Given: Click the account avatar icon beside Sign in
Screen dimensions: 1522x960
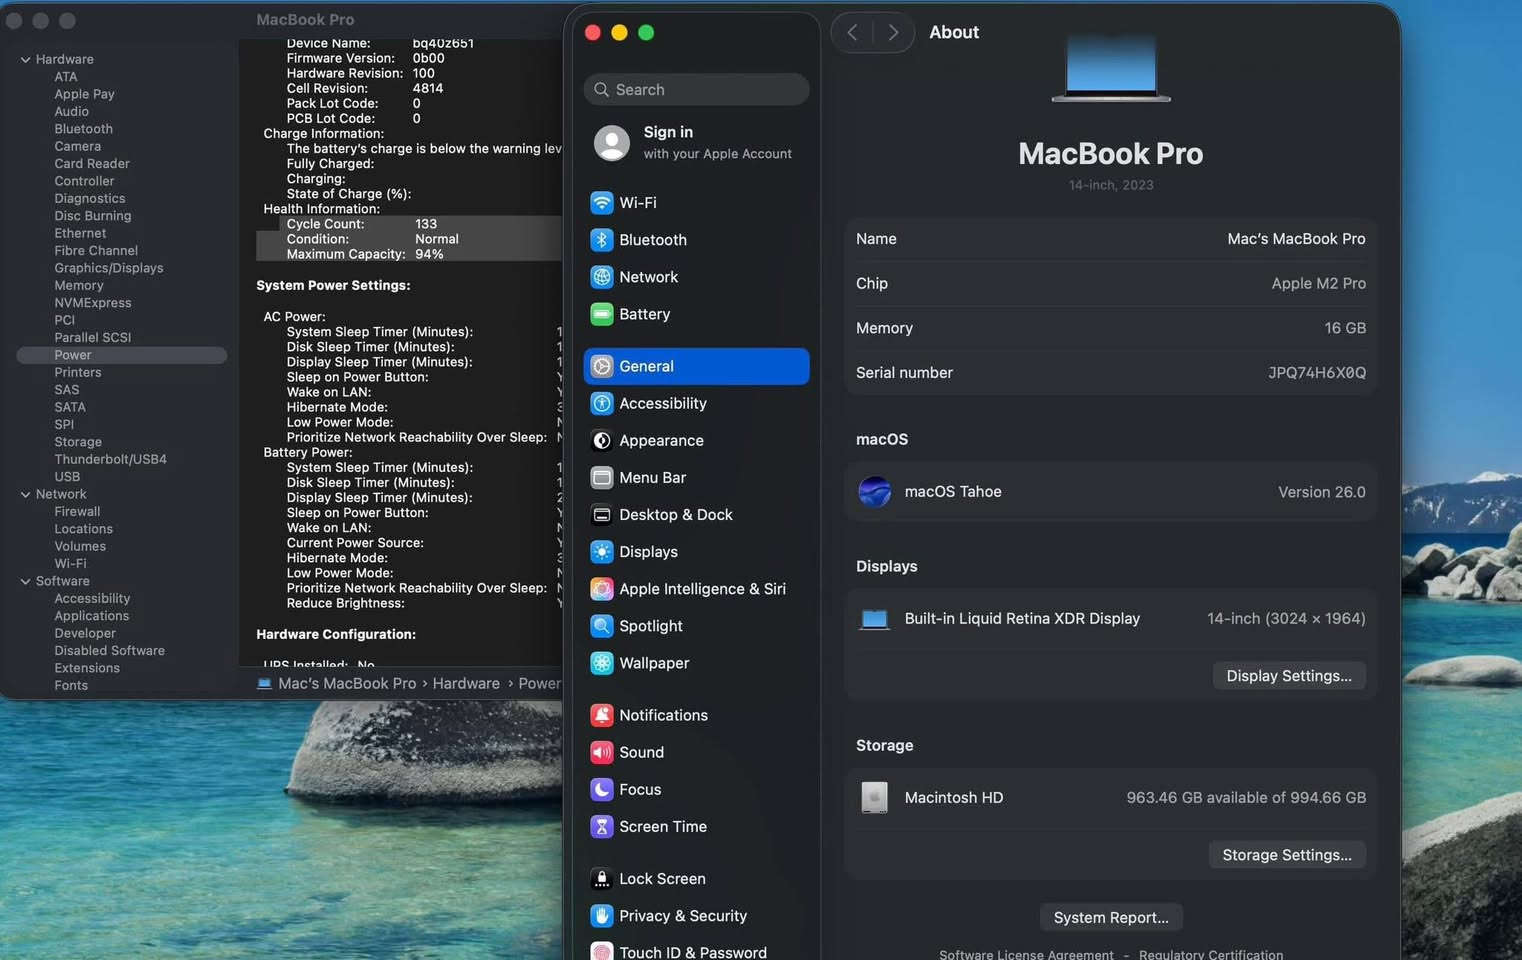Looking at the screenshot, I should [612, 143].
